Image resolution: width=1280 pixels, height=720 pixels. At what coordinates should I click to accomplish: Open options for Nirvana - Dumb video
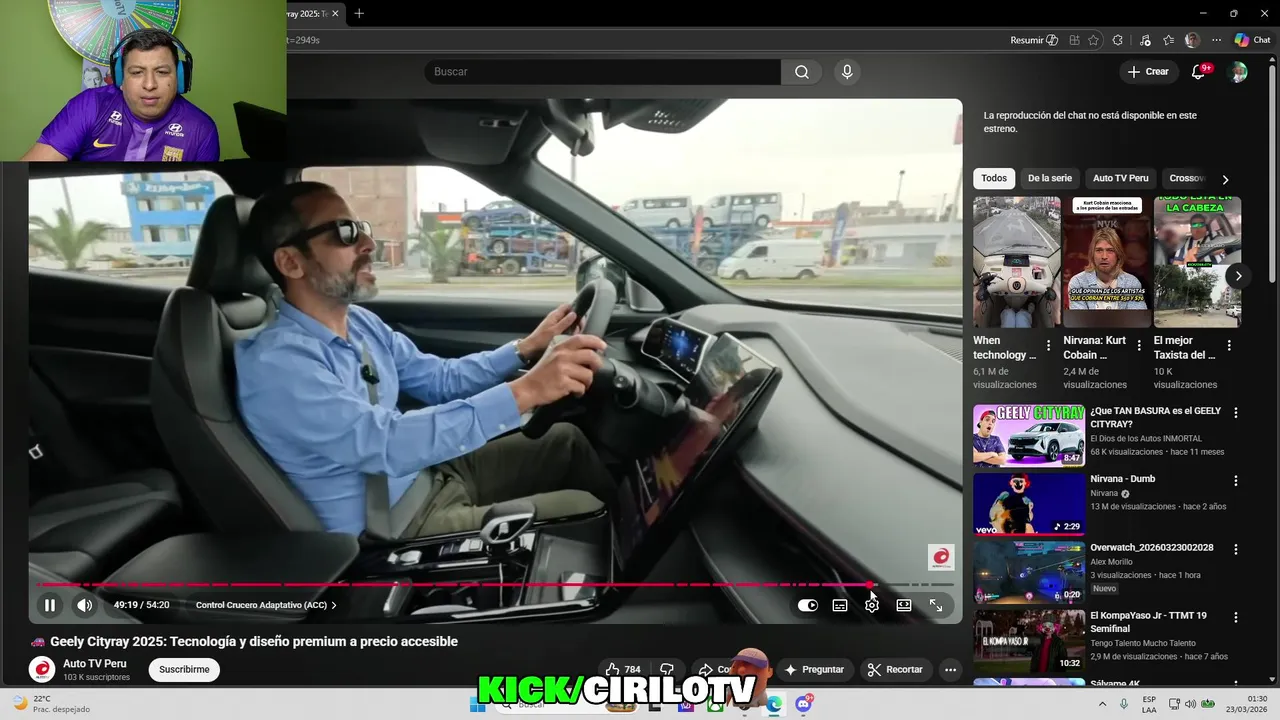(x=1236, y=481)
